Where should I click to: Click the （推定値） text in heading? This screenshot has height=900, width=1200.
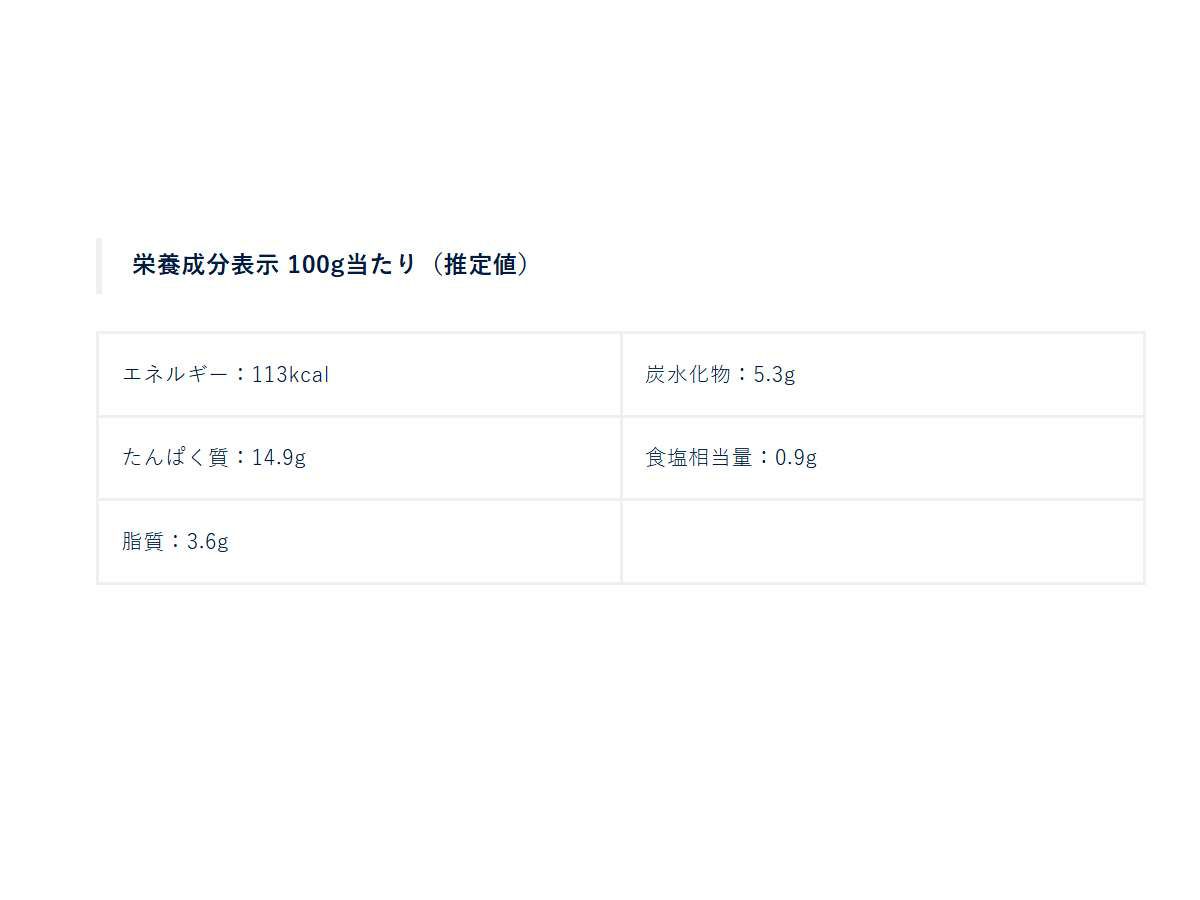(480, 265)
